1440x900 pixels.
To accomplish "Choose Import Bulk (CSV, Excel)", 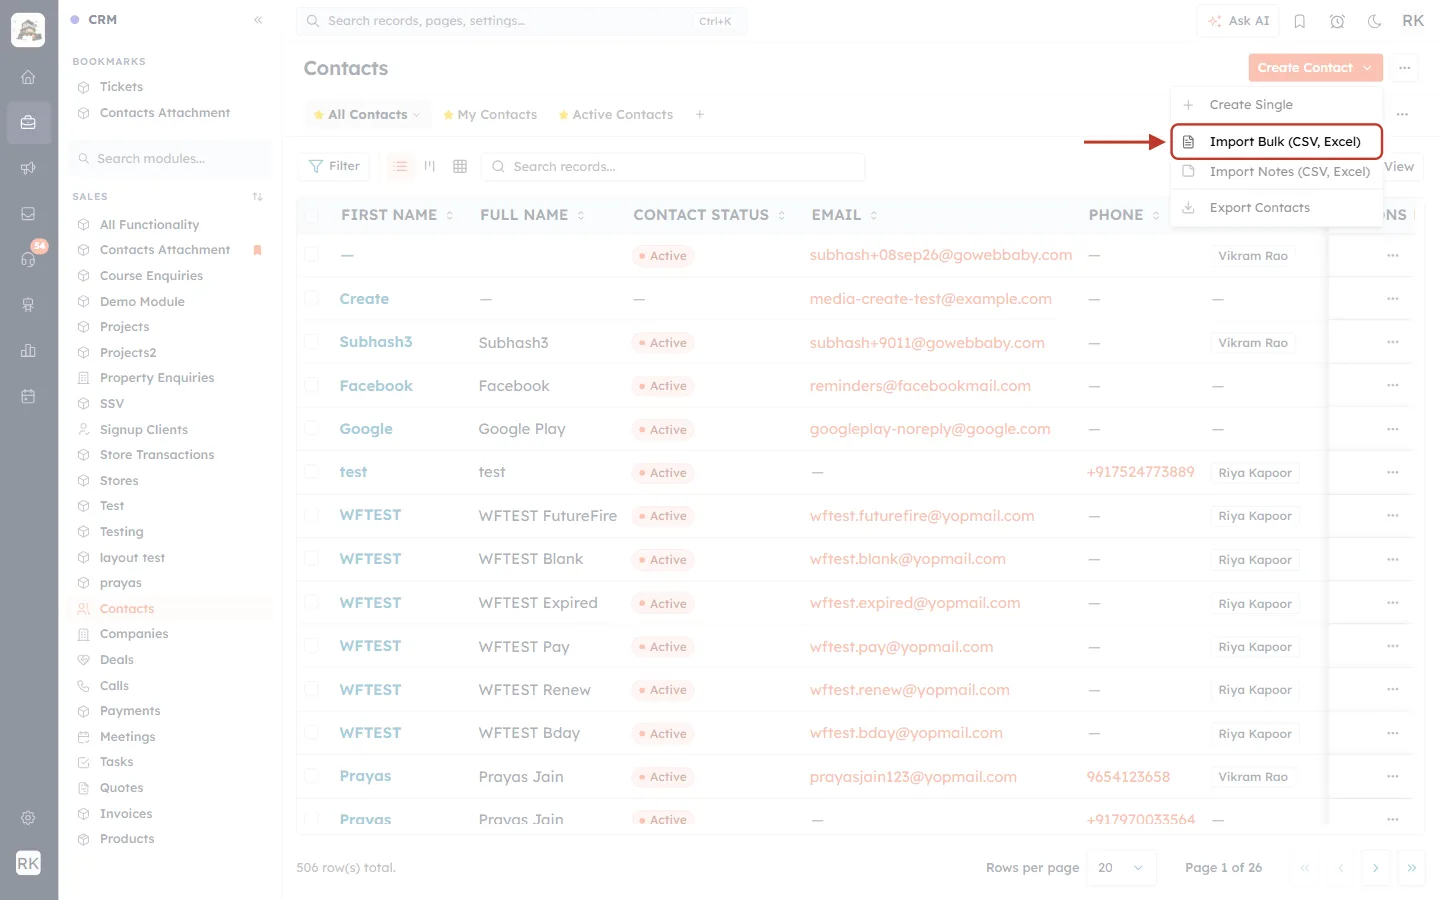I will tap(1276, 142).
